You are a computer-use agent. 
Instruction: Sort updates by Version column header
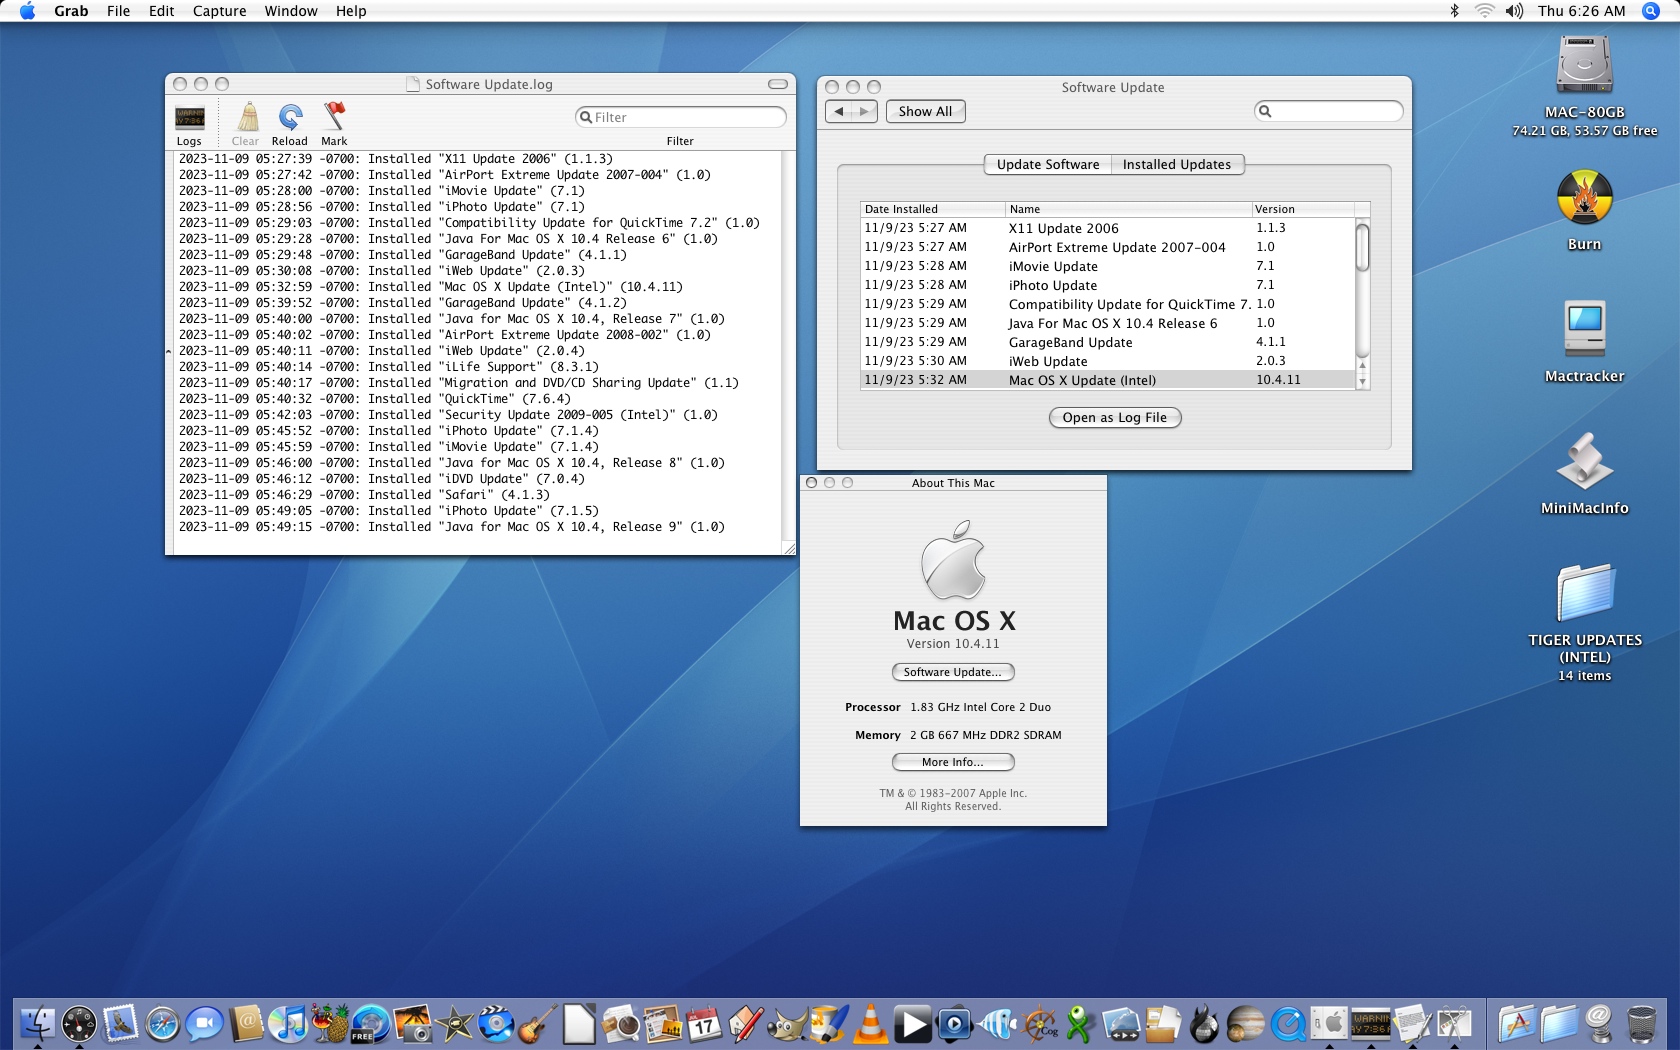[x=1303, y=209]
